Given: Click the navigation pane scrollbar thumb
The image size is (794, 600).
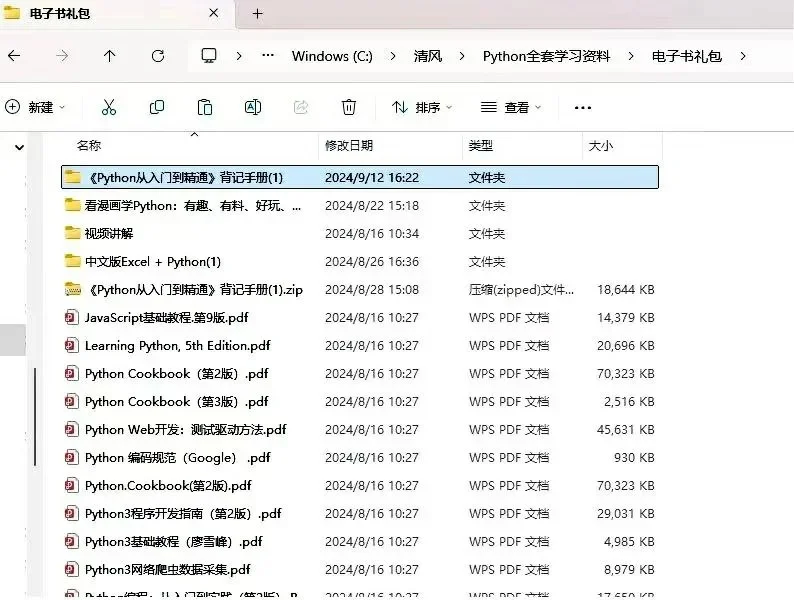Looking at the screenshot, I should pos(35,417).
